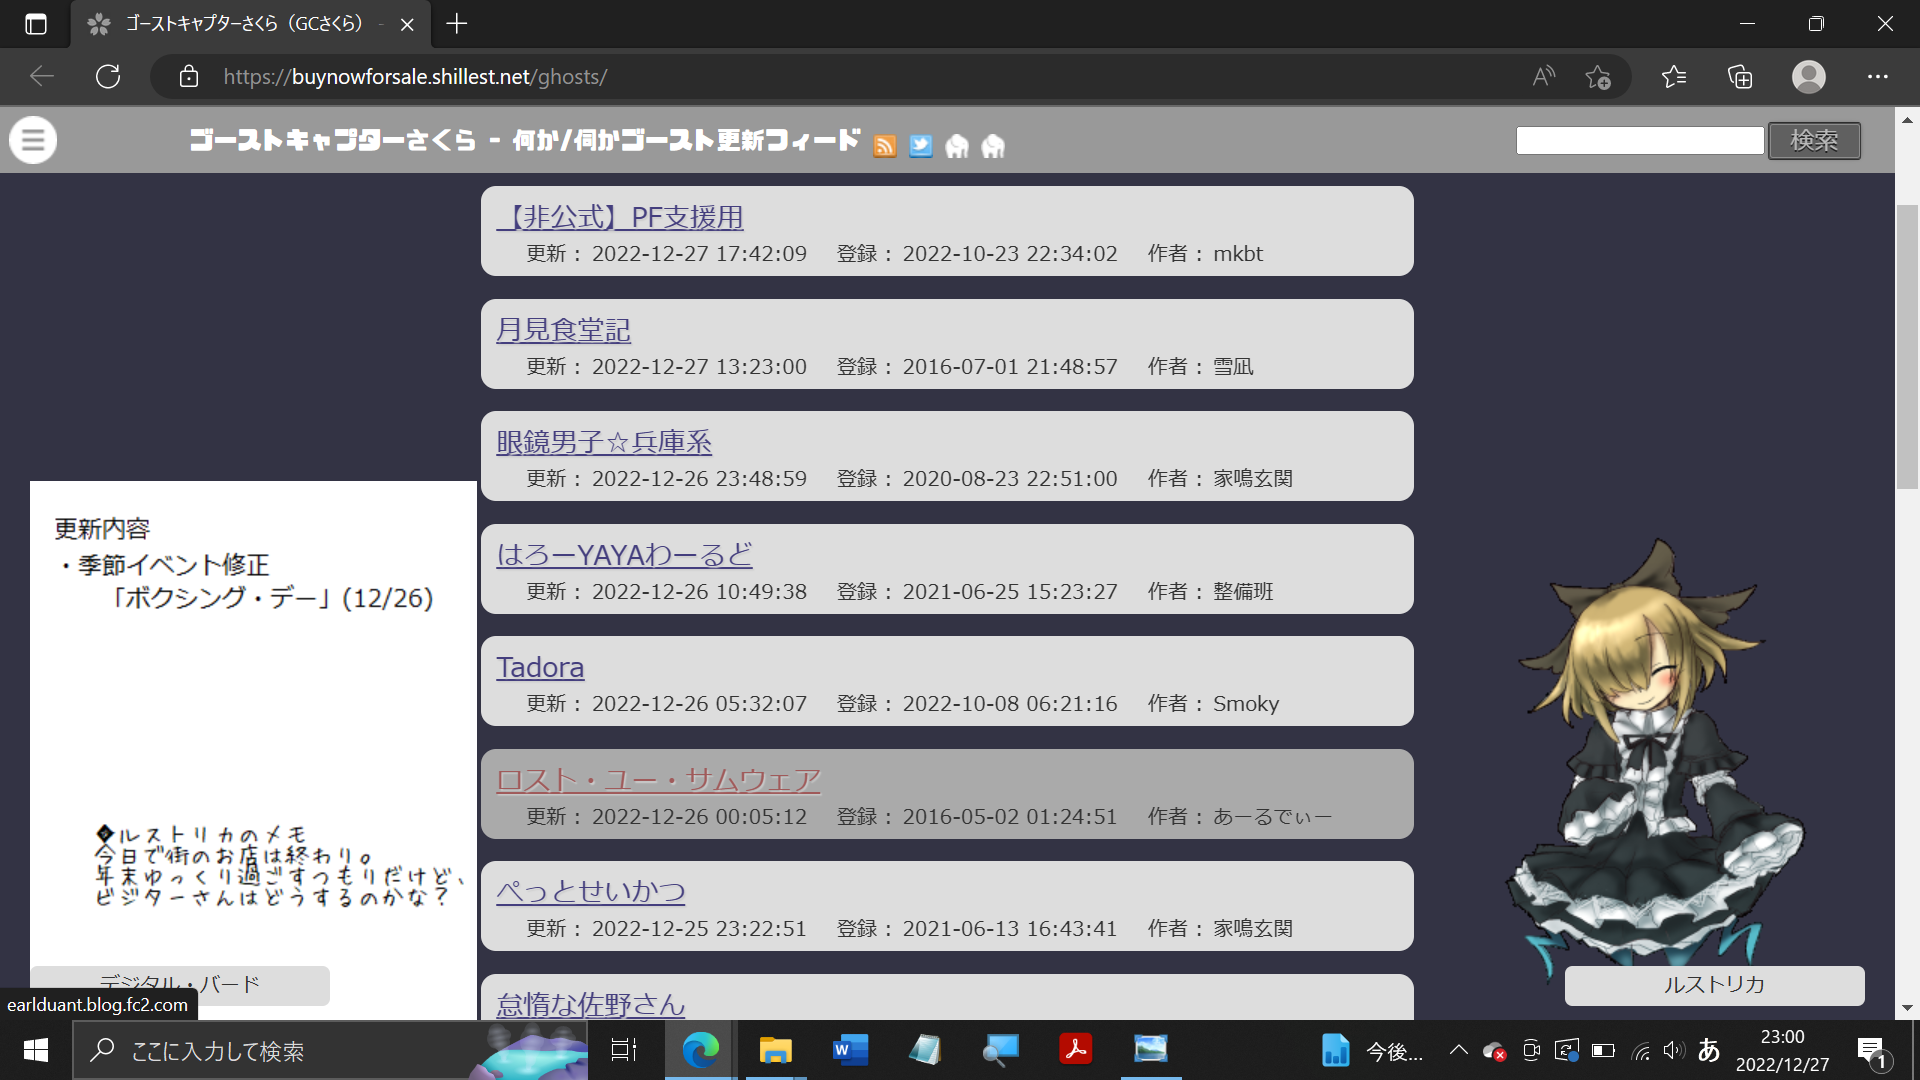The height and width of the screenshot is (1080, 1920).
Task: Click the Read aloud icon in the address bar
Action: 1544,77
